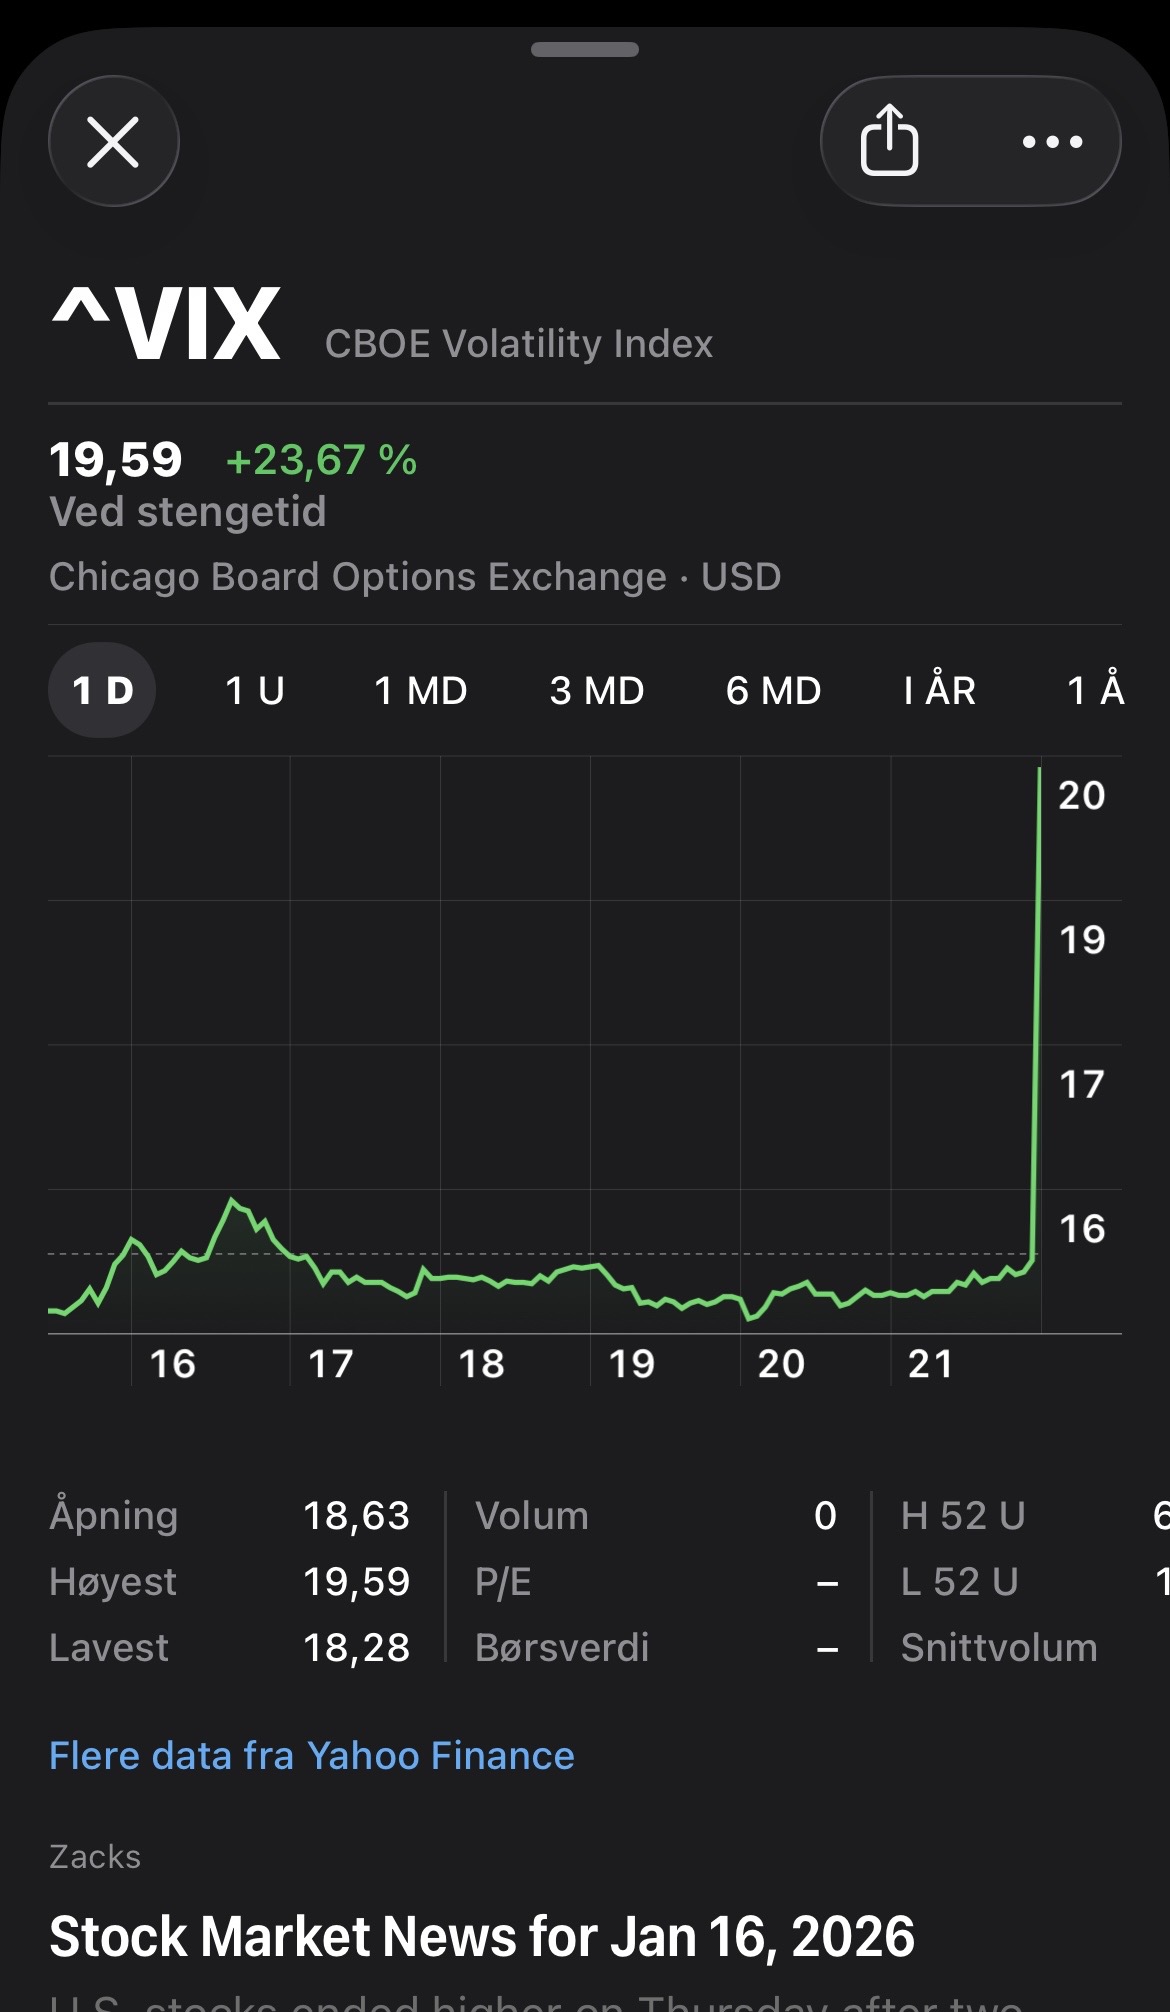Select the partially visible 1 Å range

(1096, 690)
